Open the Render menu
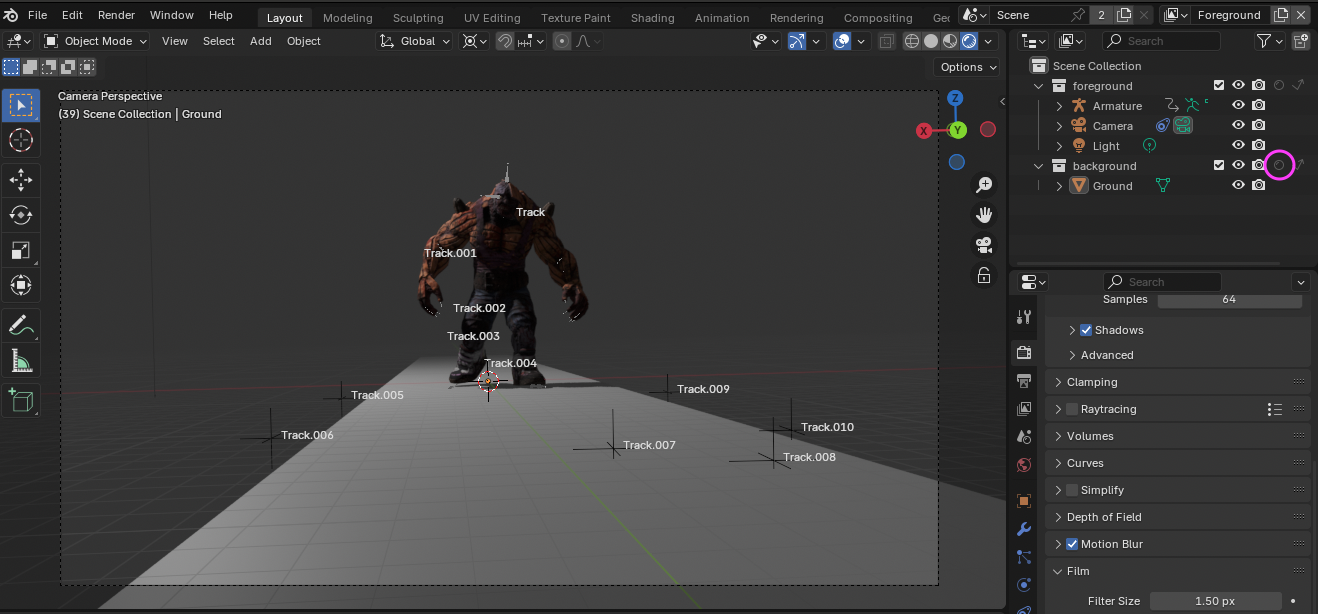 [116, 16]
